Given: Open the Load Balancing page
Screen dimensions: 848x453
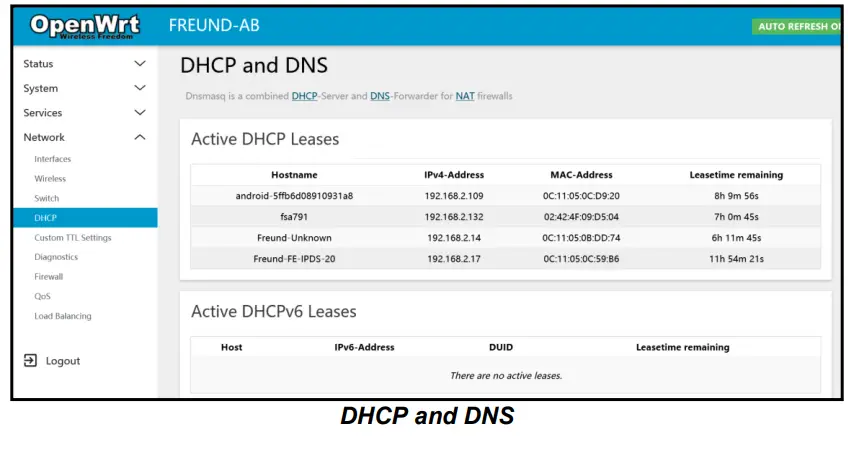Looking at the screenshot, I should pyautogui.click(x=63, y=316).
